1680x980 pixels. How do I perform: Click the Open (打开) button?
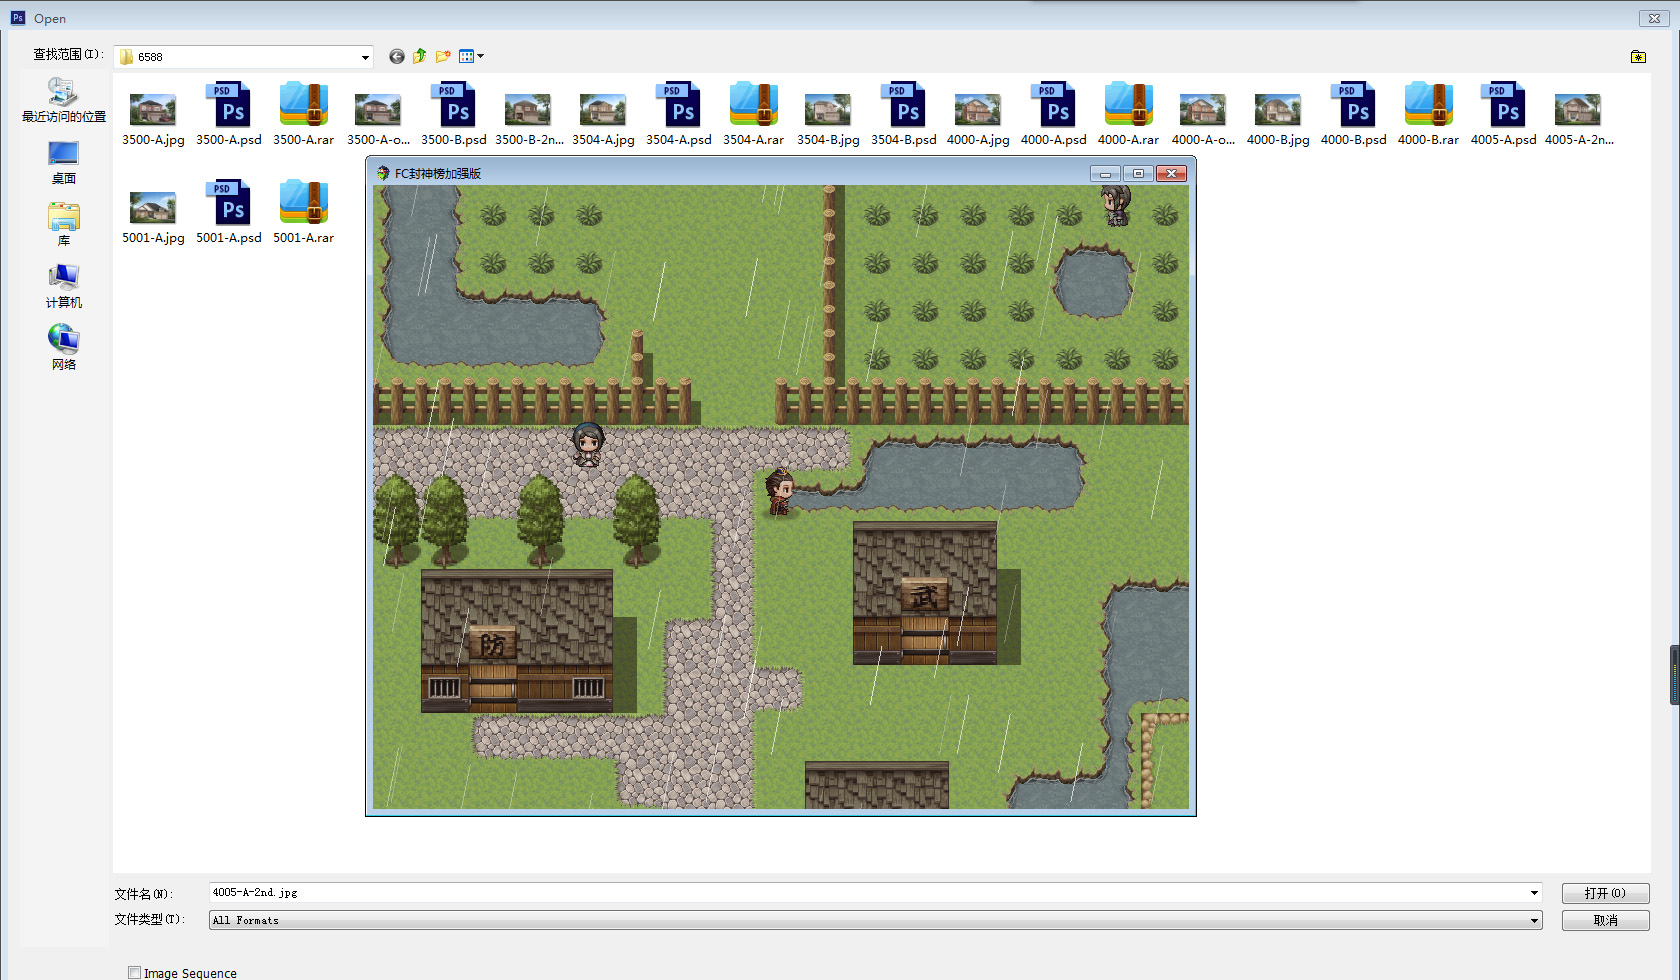pos(1605,893)
